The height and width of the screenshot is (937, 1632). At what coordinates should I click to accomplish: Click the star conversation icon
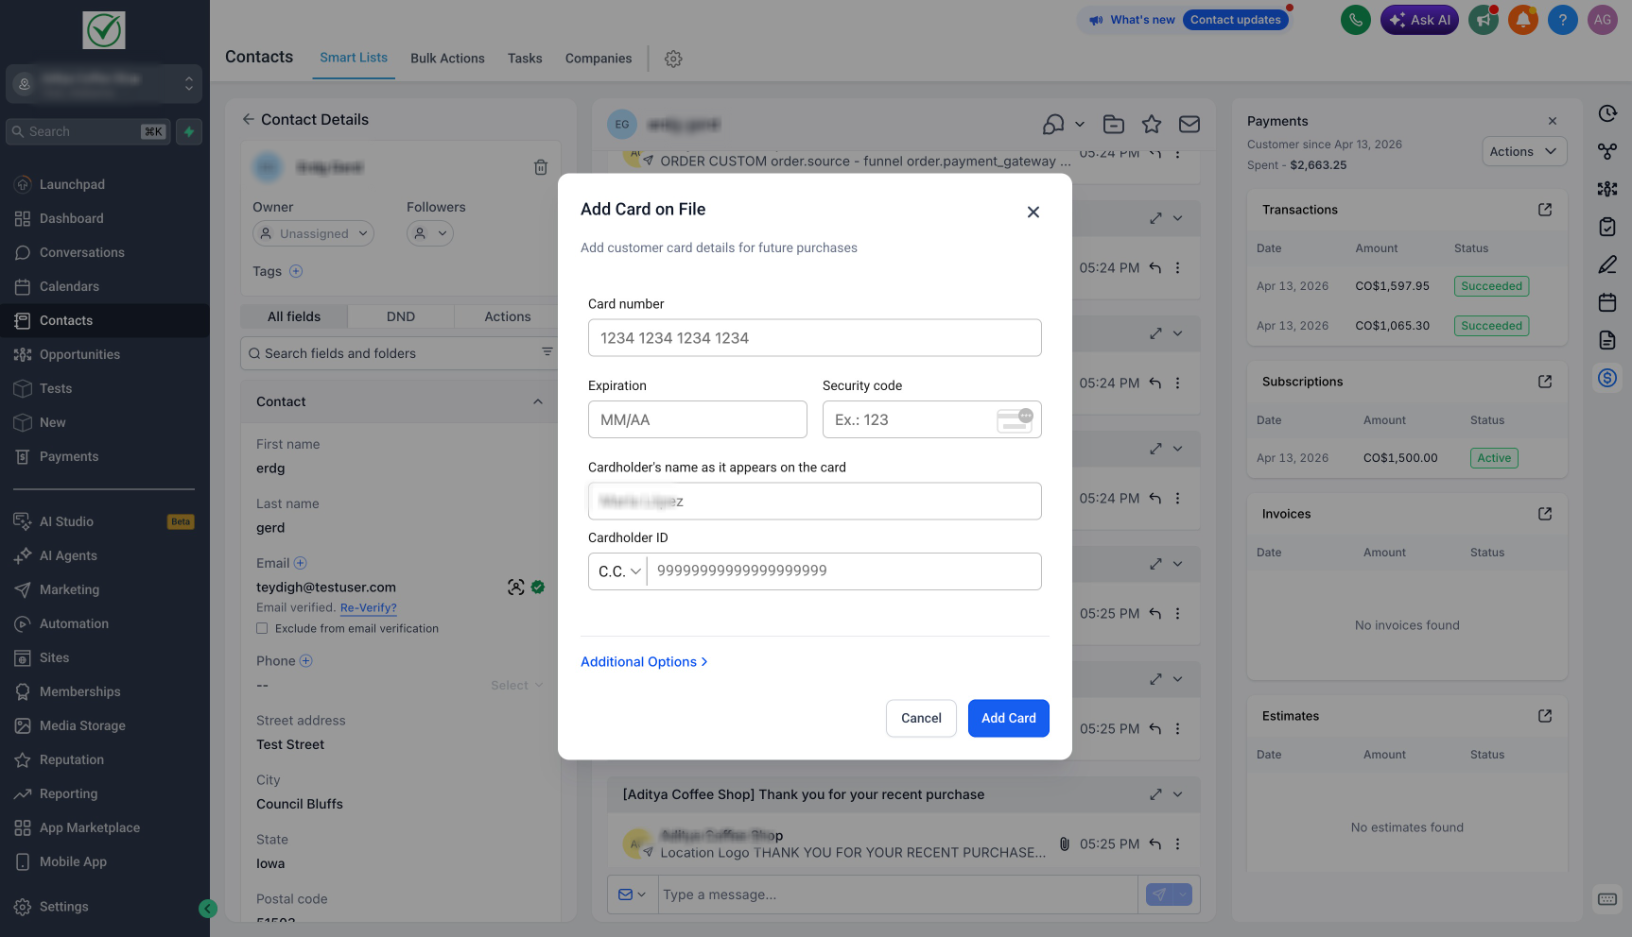[1151, 124]
